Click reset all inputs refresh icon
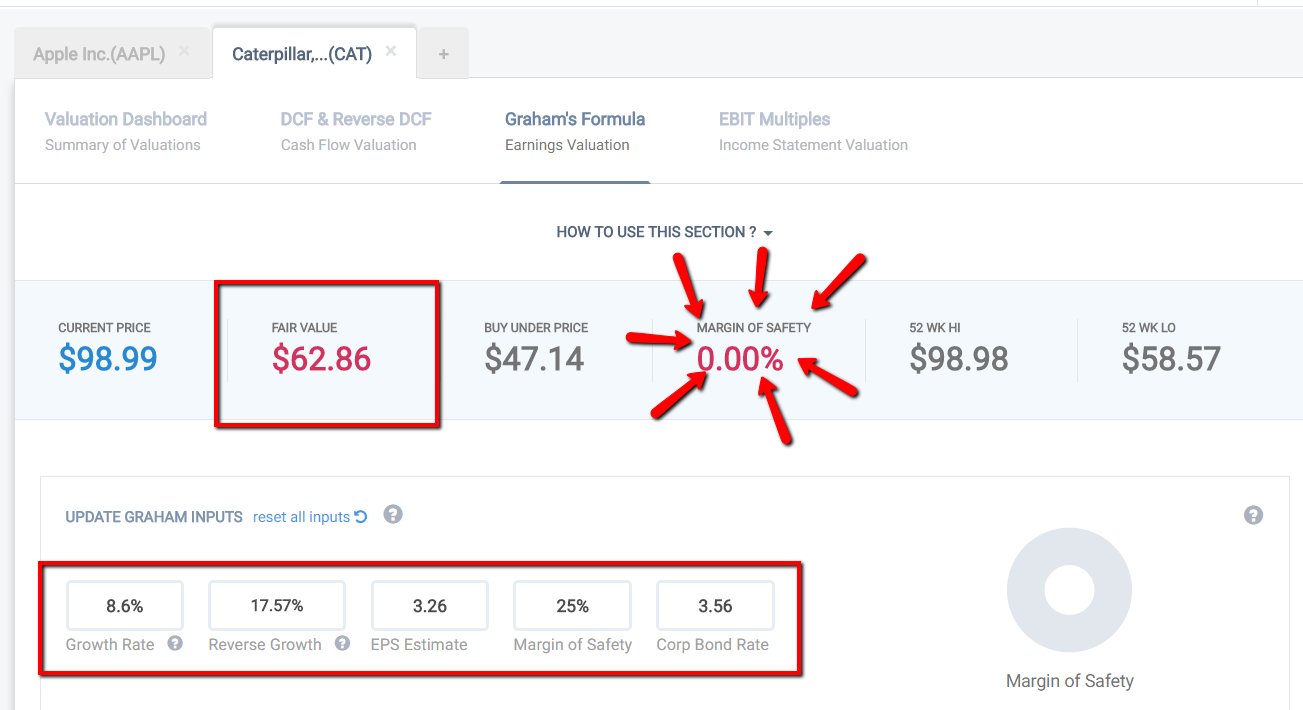Screen dimensions: 1303x710 point(361,517)
